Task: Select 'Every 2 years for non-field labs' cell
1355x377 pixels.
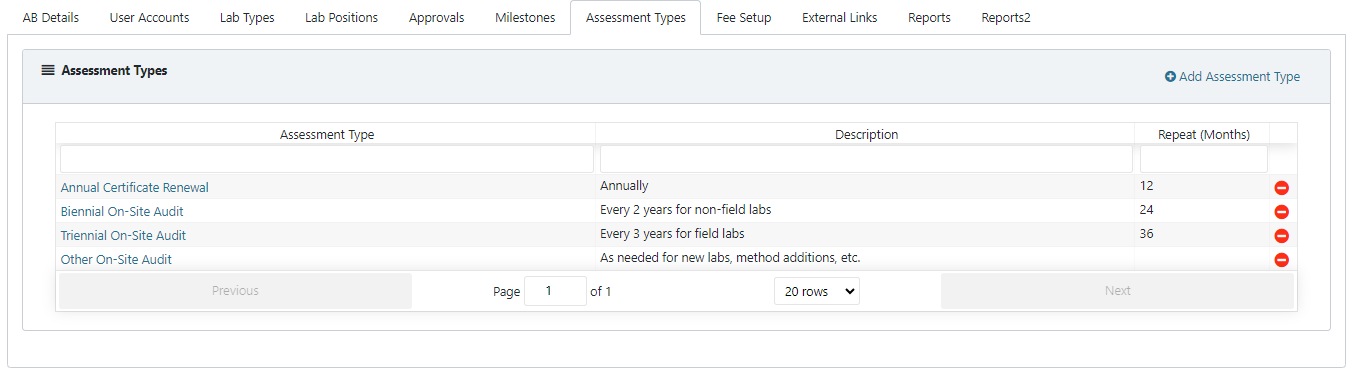Action: 866,210
